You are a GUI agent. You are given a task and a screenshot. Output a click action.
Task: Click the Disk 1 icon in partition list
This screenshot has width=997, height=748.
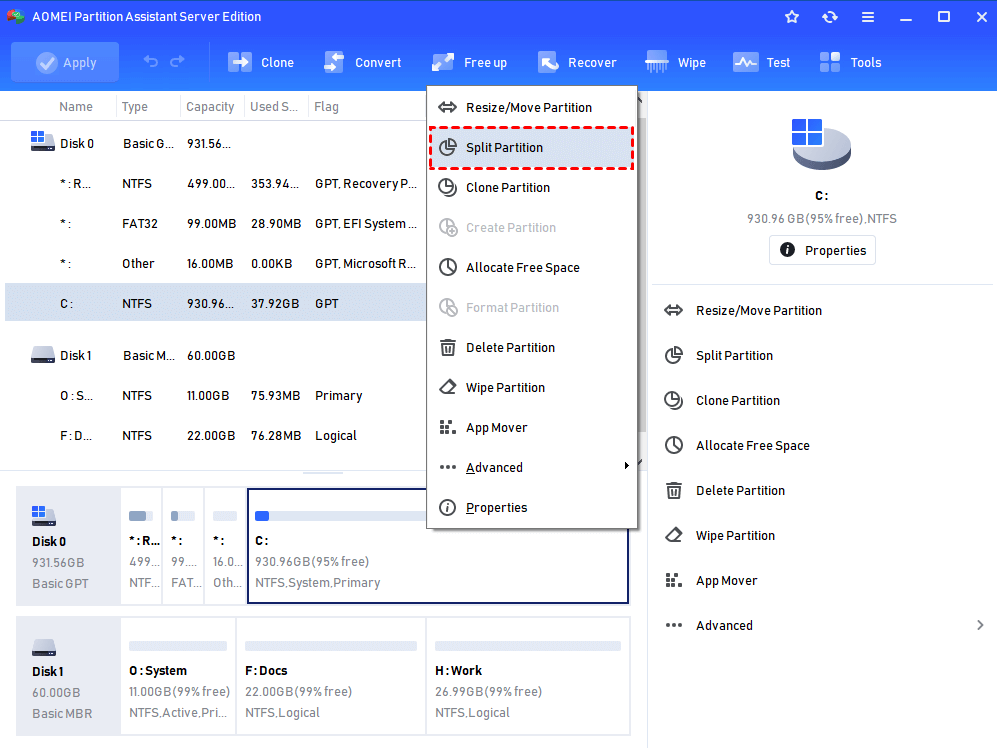43,354
